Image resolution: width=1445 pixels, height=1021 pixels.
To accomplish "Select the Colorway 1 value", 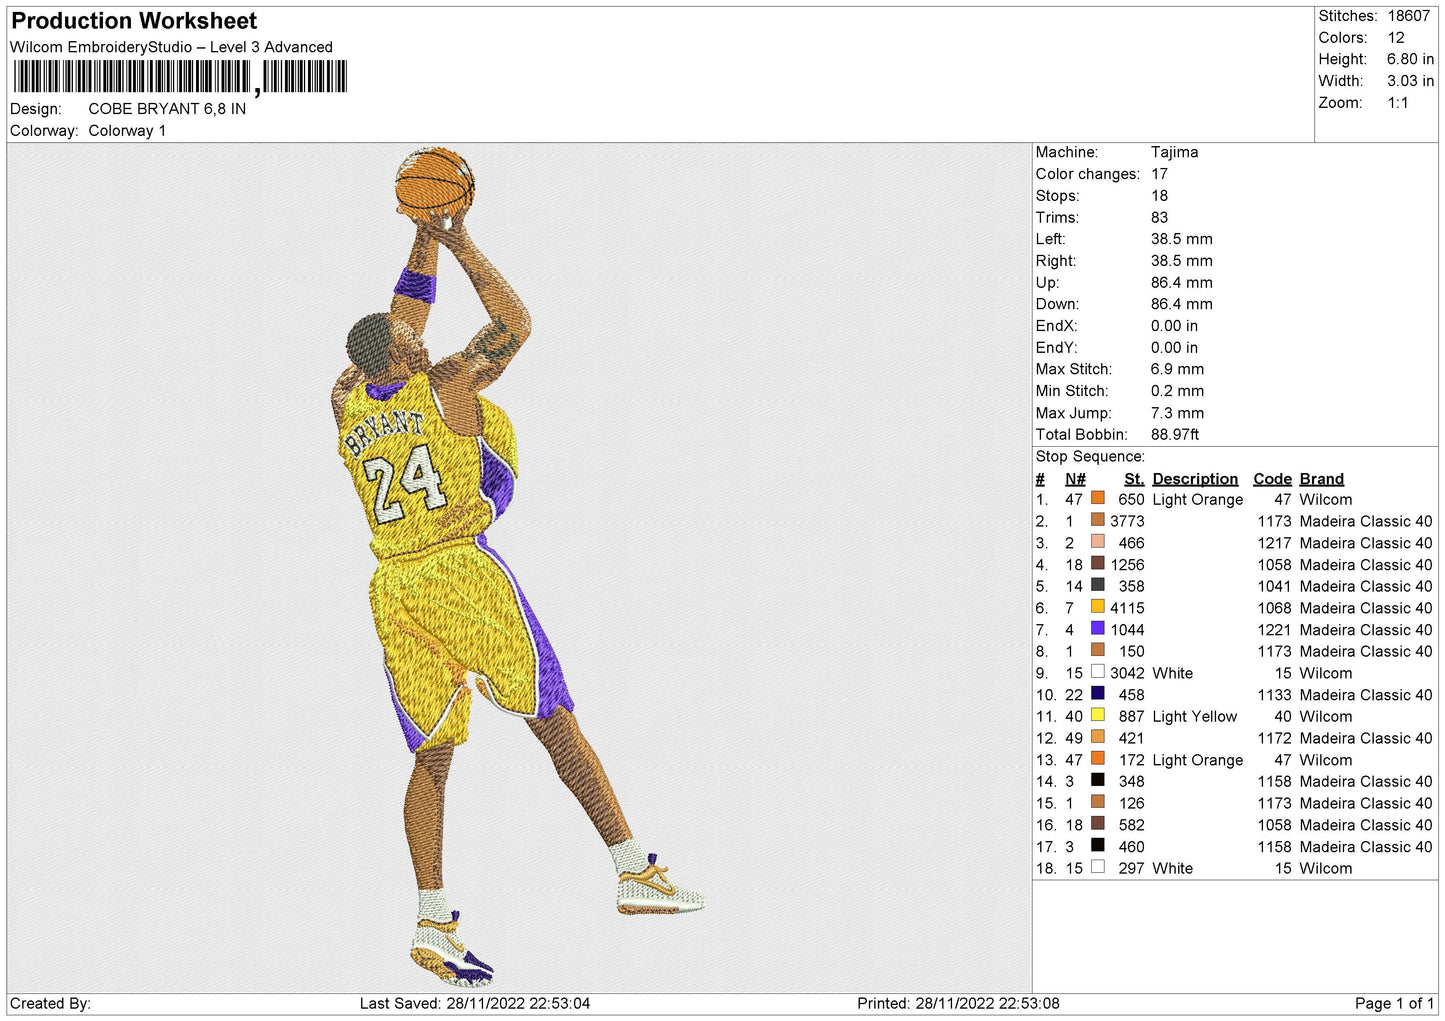I will (127, 131).
